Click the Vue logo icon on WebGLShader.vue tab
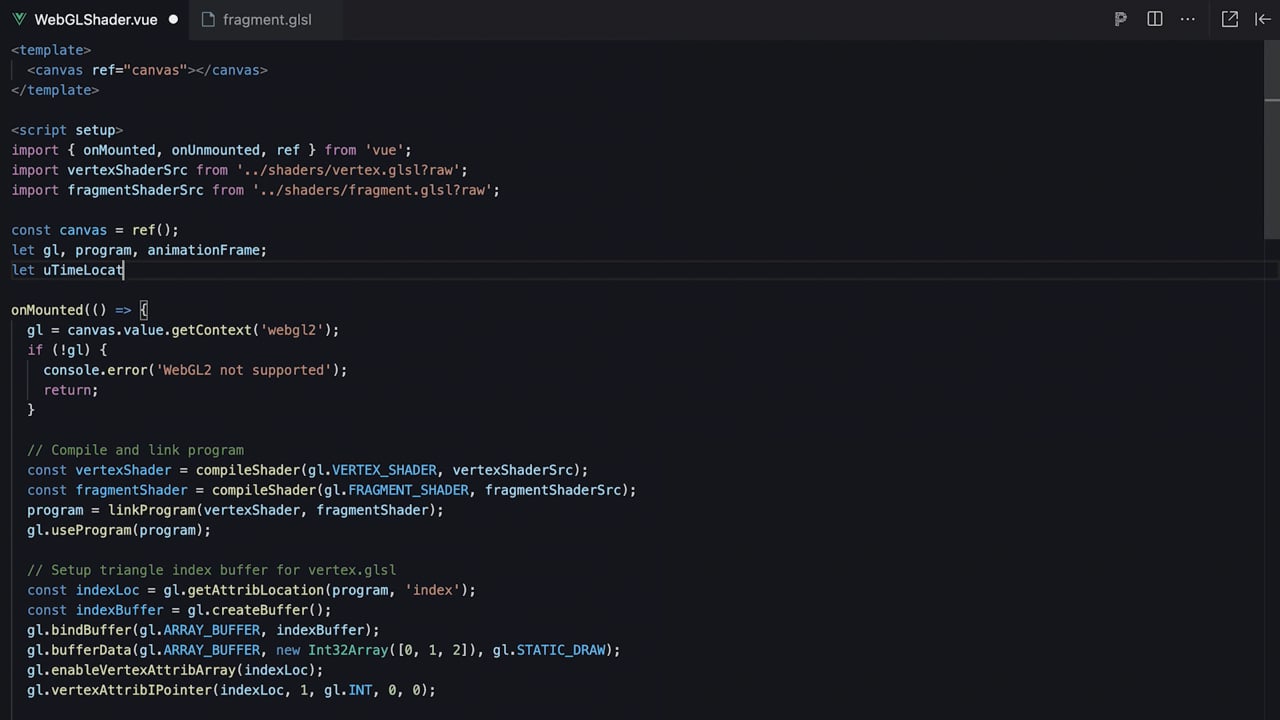Screen dimensions: 1280x720 (19, 19)
